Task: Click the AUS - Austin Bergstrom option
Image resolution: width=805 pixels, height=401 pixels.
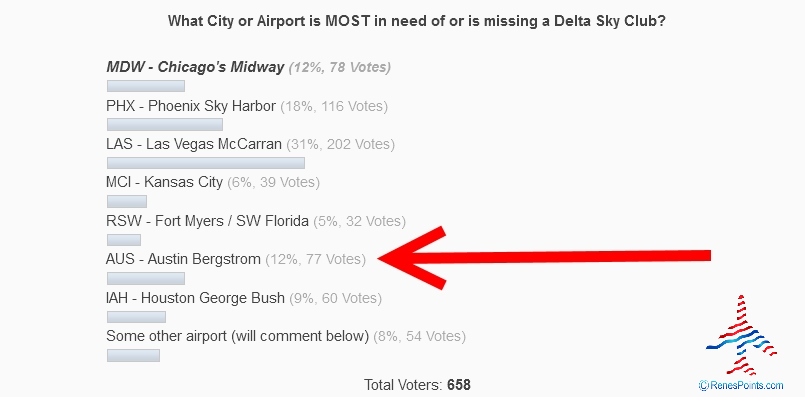Action: (x=183, y=259)
